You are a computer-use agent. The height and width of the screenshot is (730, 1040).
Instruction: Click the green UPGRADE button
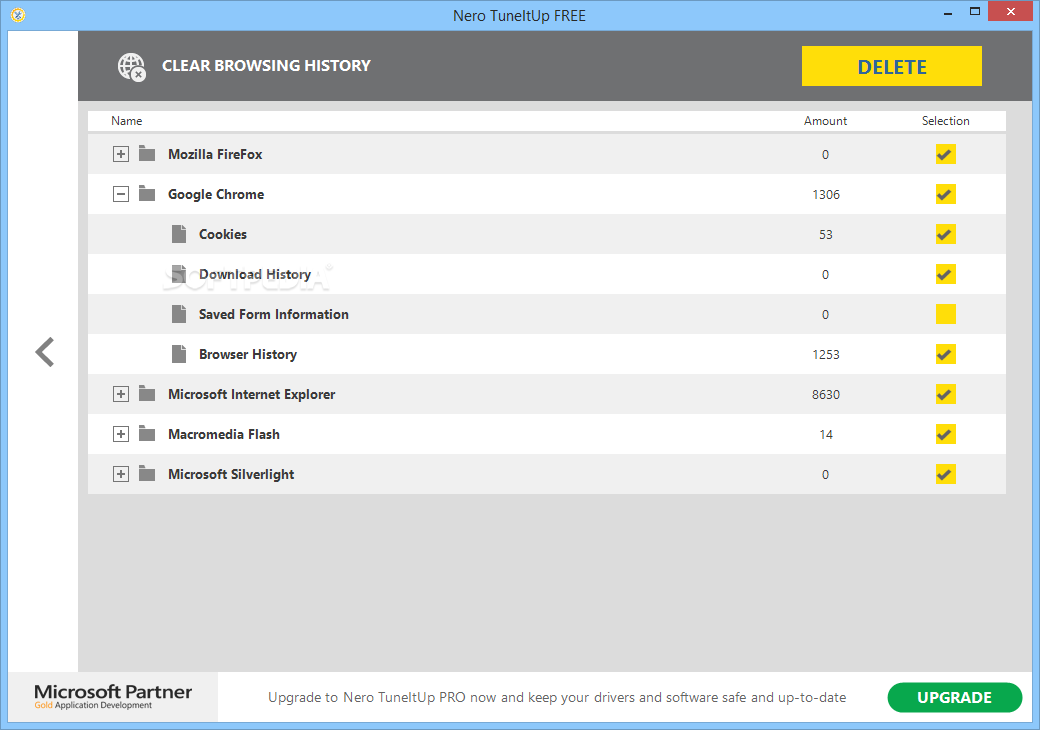(954, 698)
